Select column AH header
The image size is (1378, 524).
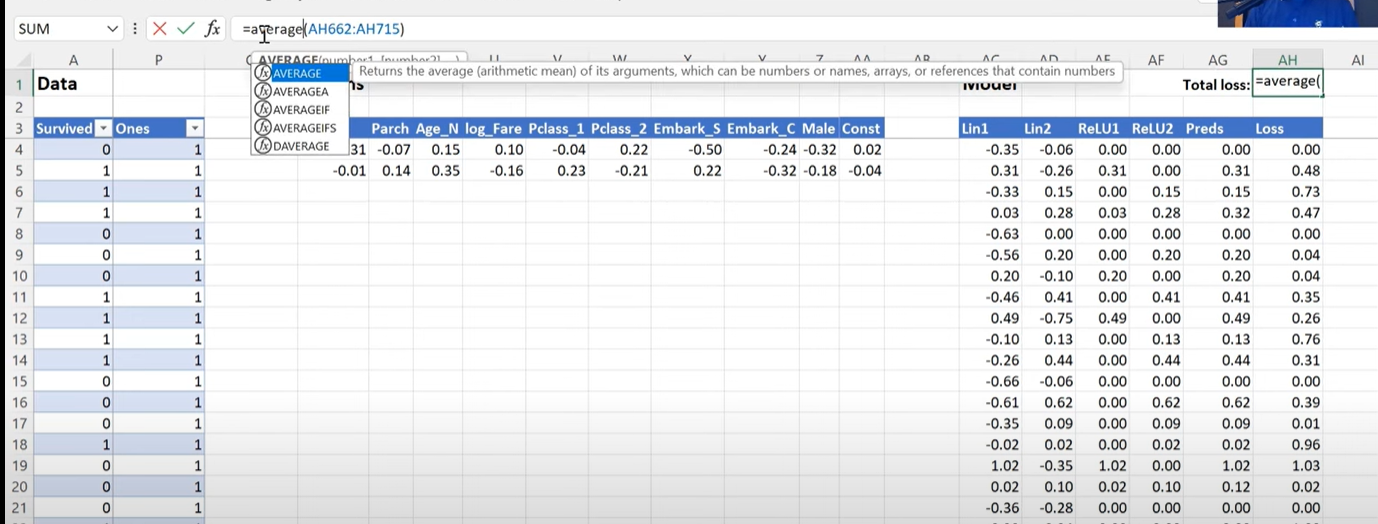[1287, 60]
